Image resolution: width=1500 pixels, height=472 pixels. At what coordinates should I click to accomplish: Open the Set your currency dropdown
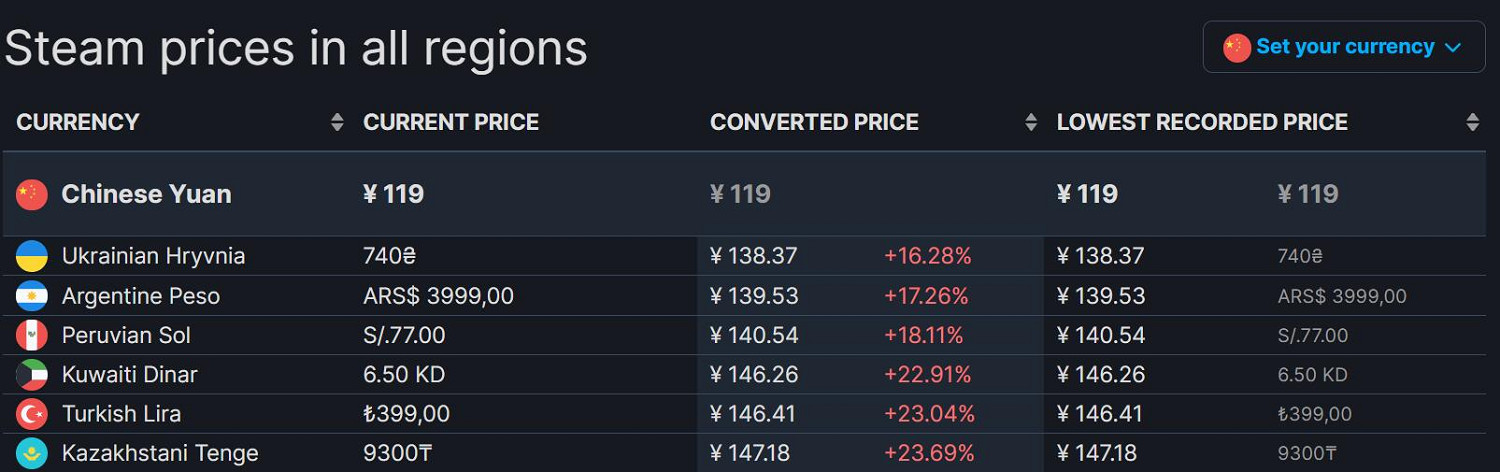pyautogui.click(x=1344, y=47)
